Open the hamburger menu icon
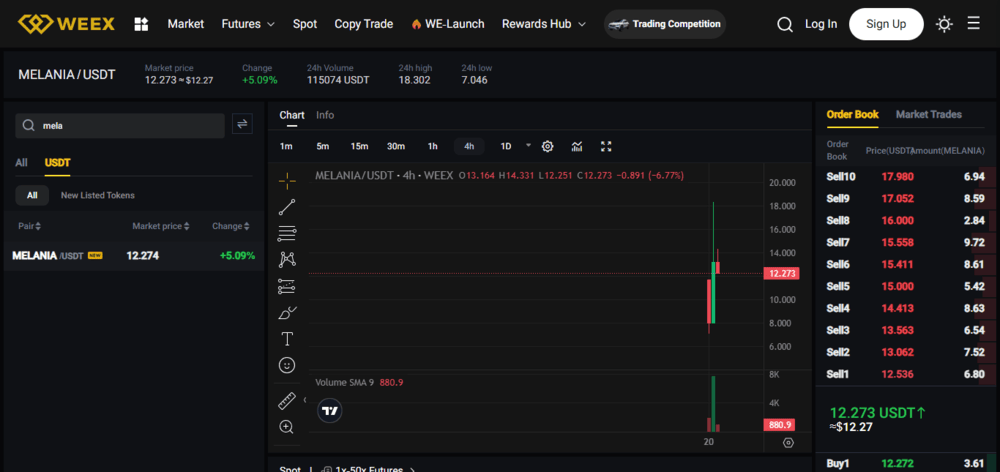The height and width of the screenshot is (472, 1000). click(973, 24)
